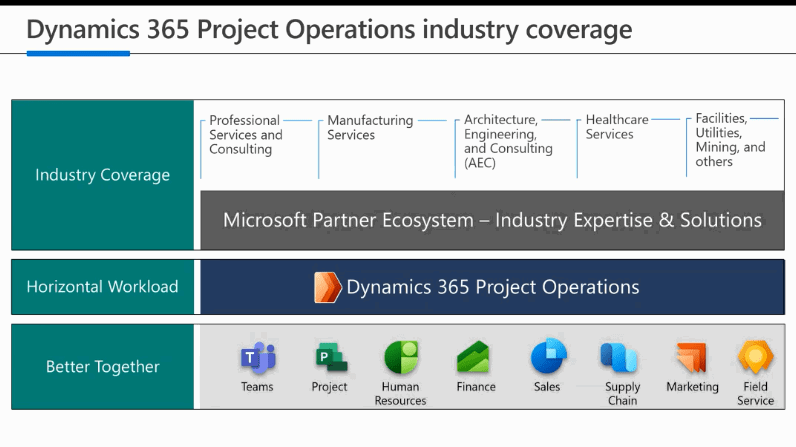The height and width of the screenshot is (447, 796).
Task: Click the slide title "Dynamics 365 Project Operations industry coverage"
Action: click(329, 29)
